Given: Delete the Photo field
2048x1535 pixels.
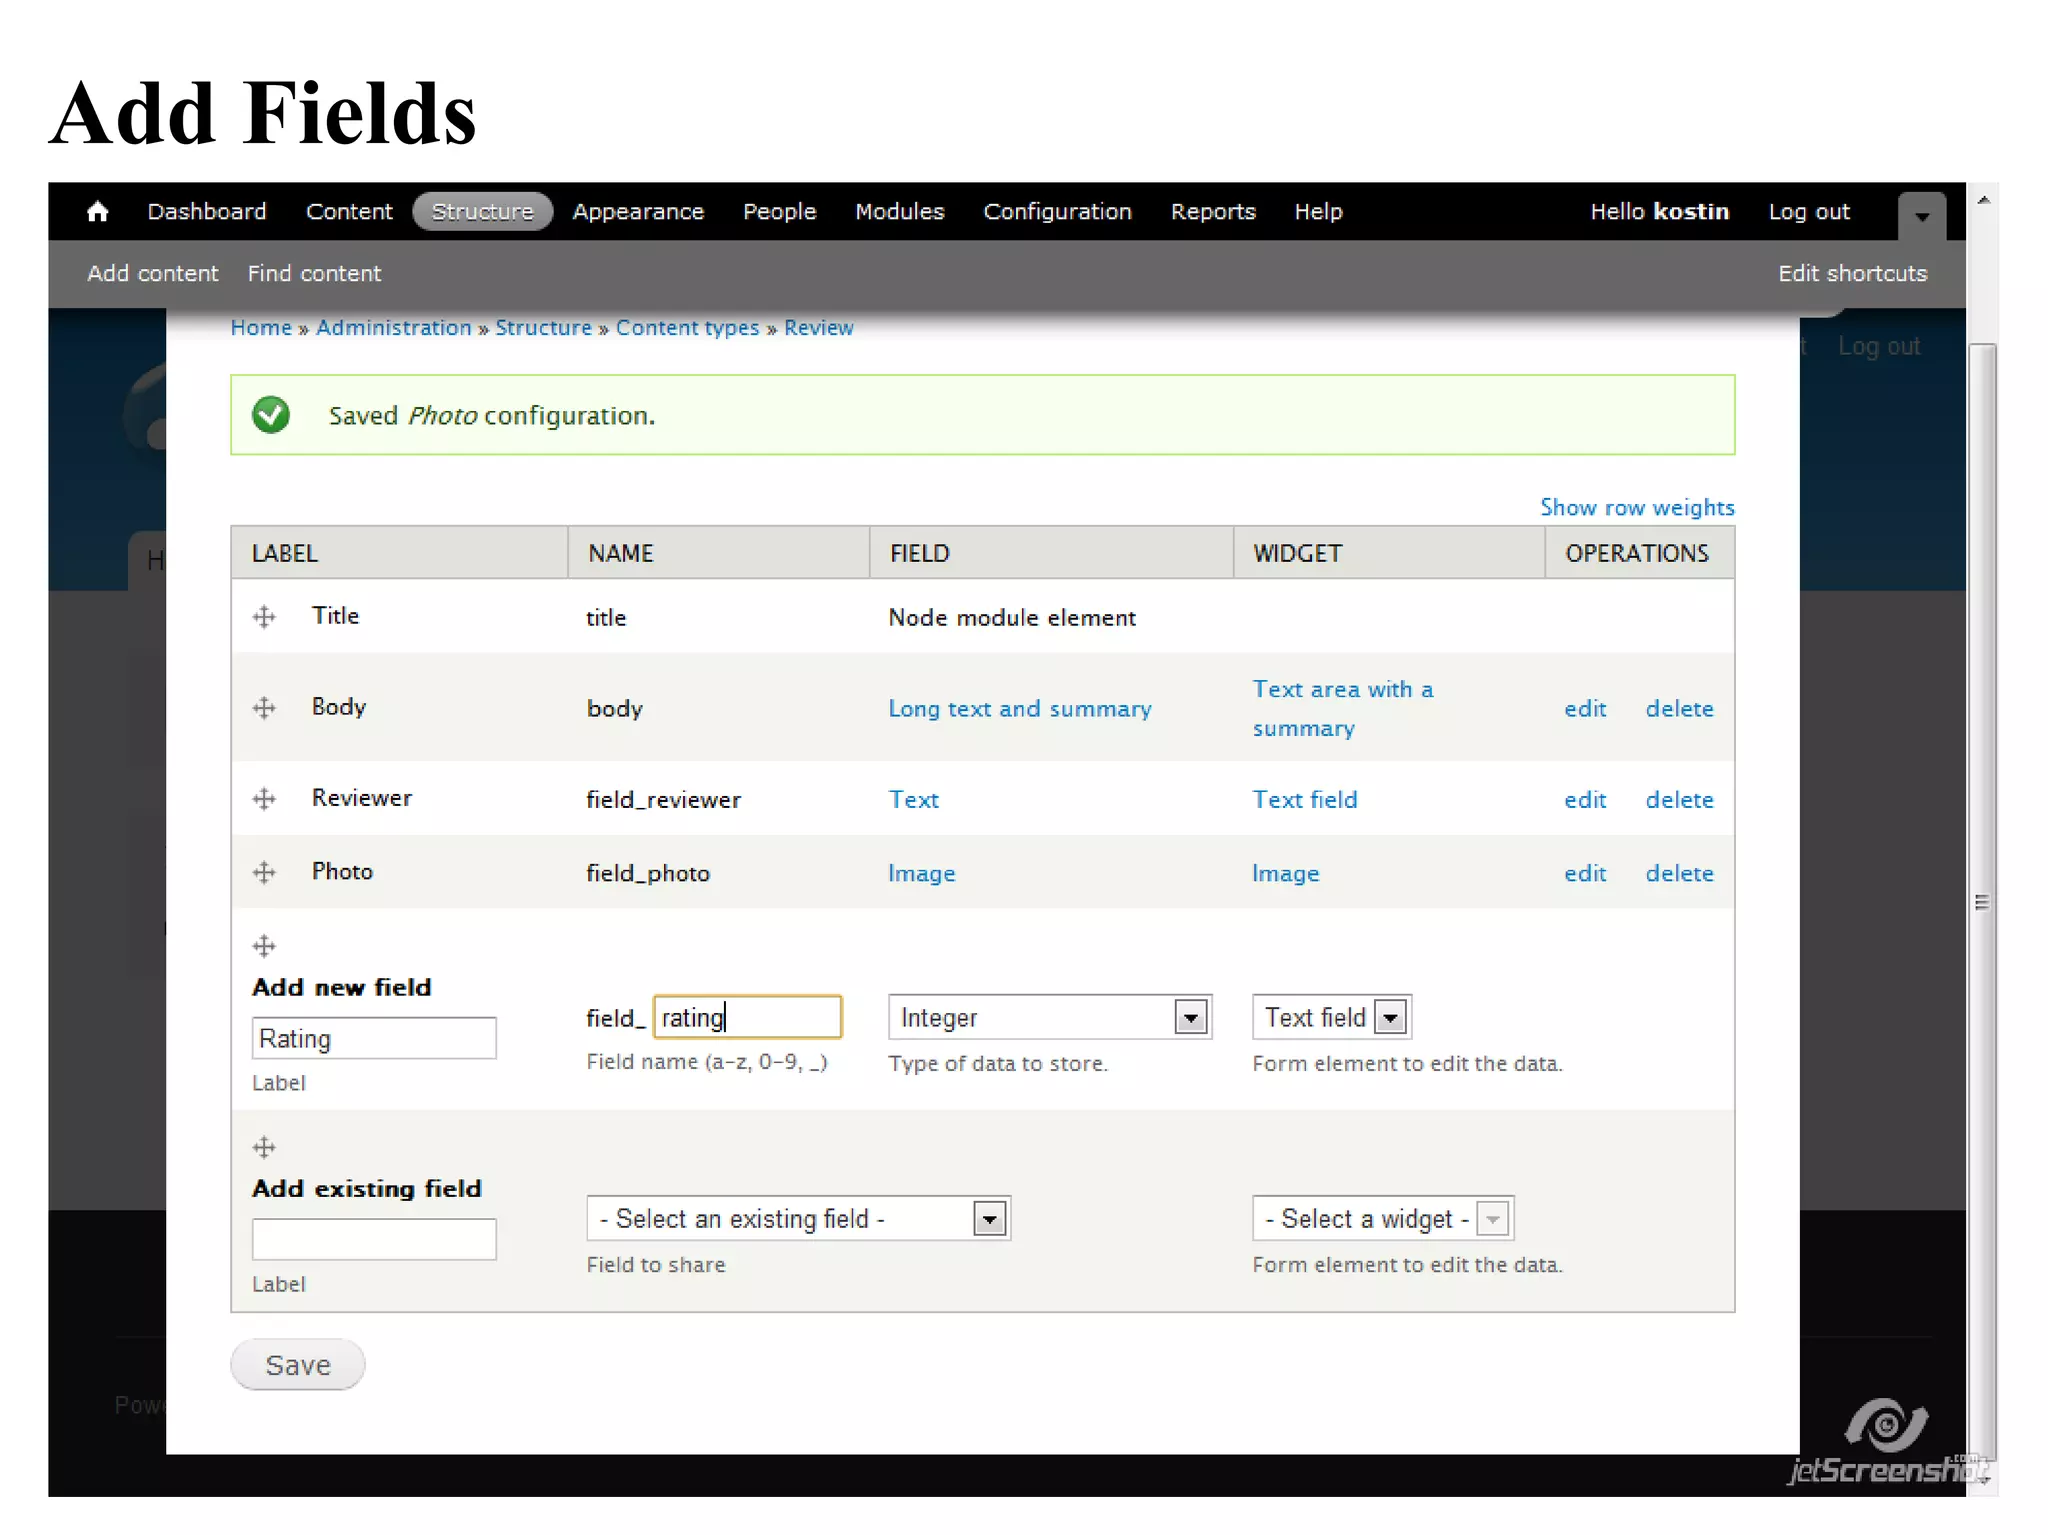Looking at the screenshot, I should (1679, 874).
